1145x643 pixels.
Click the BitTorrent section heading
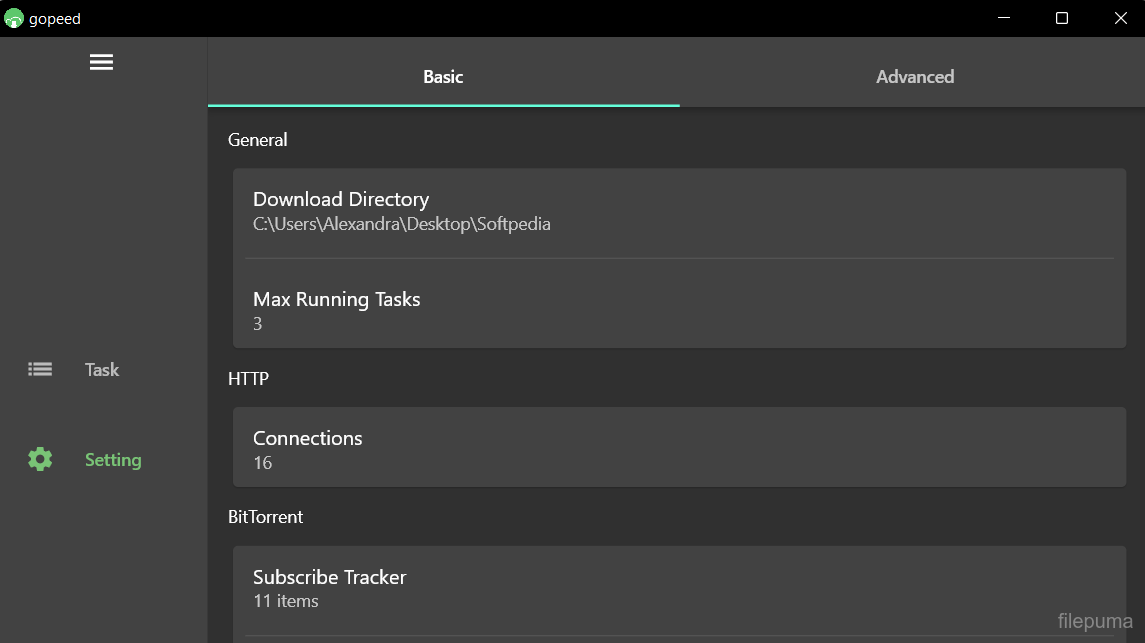(x=265, y=517)
